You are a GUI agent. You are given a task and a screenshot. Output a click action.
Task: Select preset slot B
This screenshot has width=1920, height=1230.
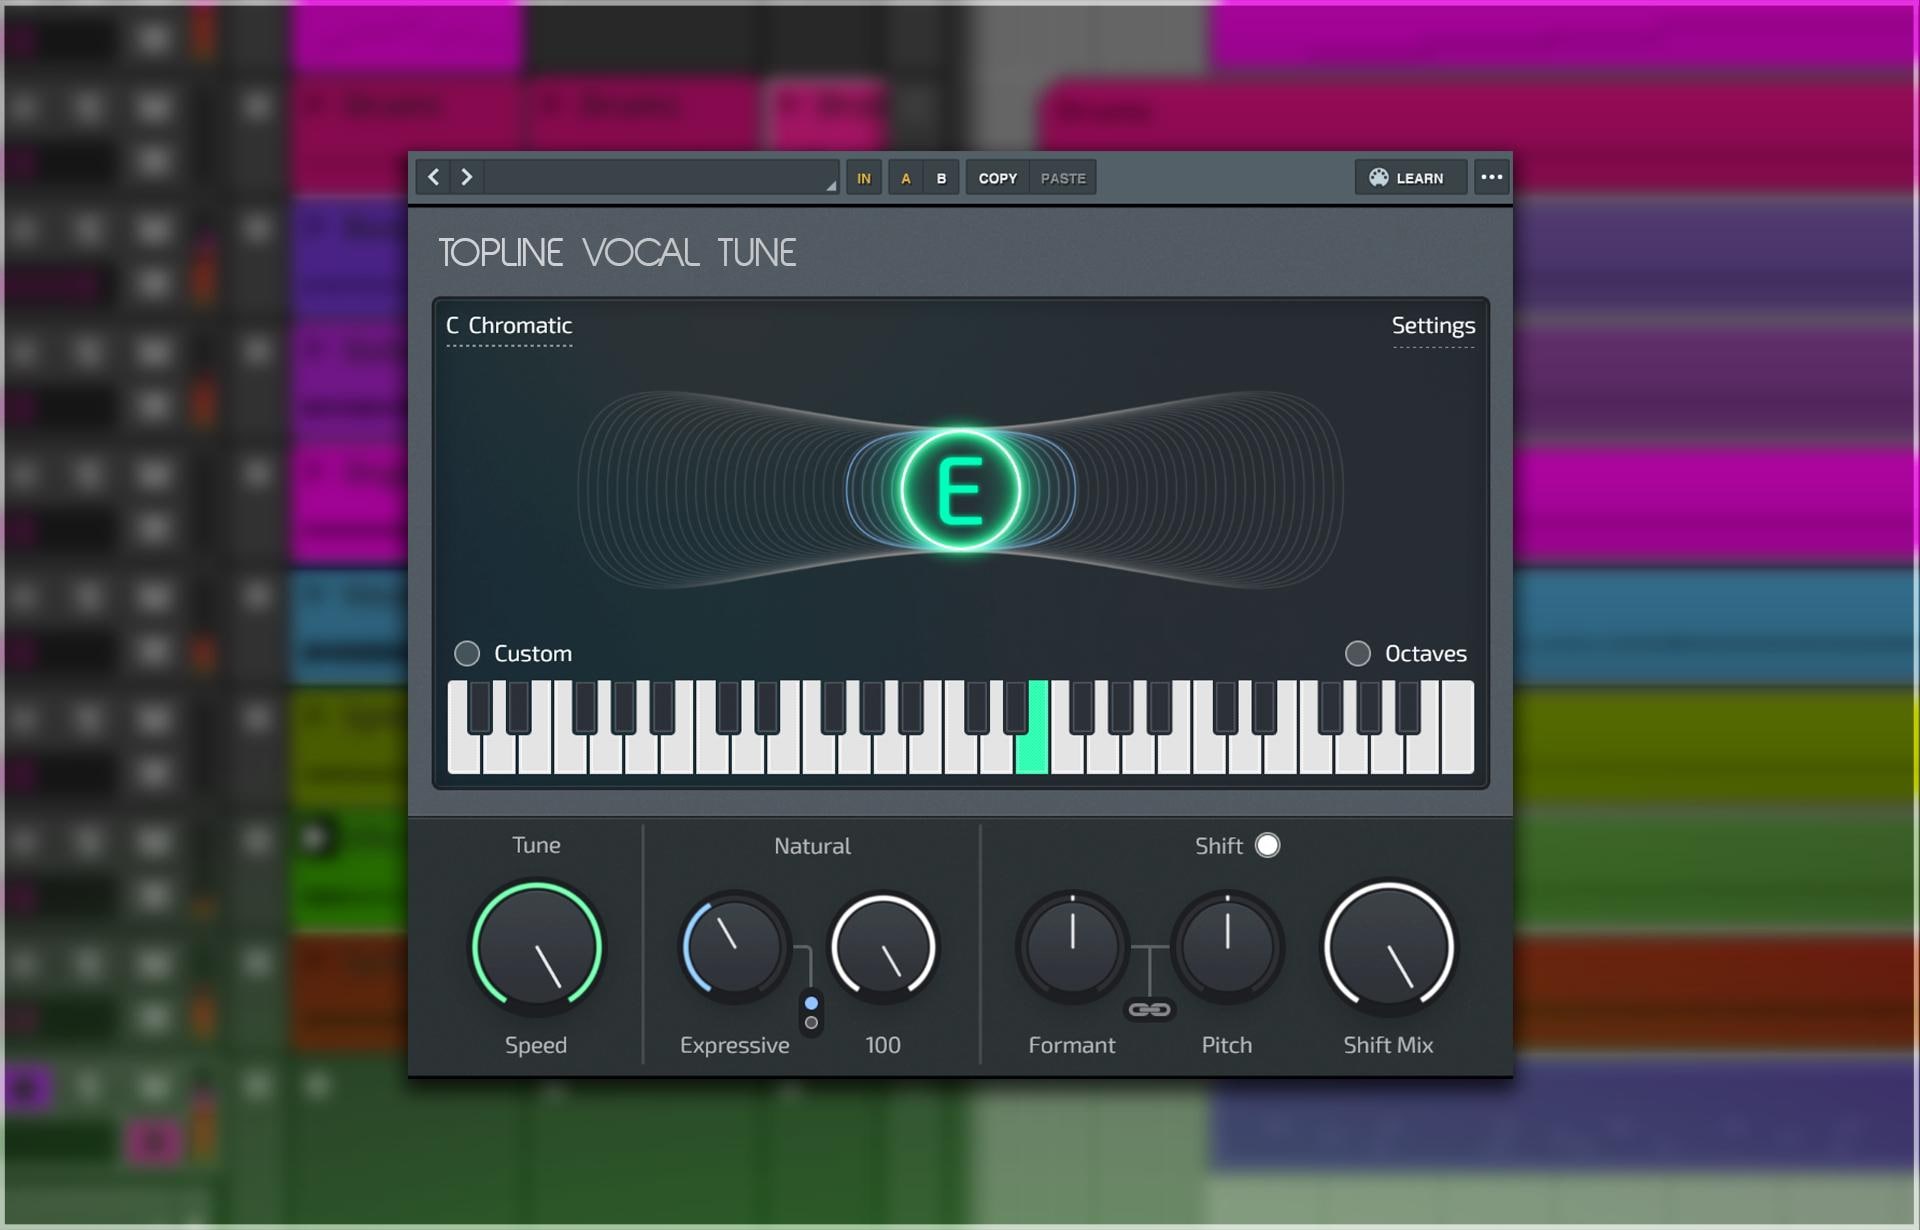click(x=941, y=178)
